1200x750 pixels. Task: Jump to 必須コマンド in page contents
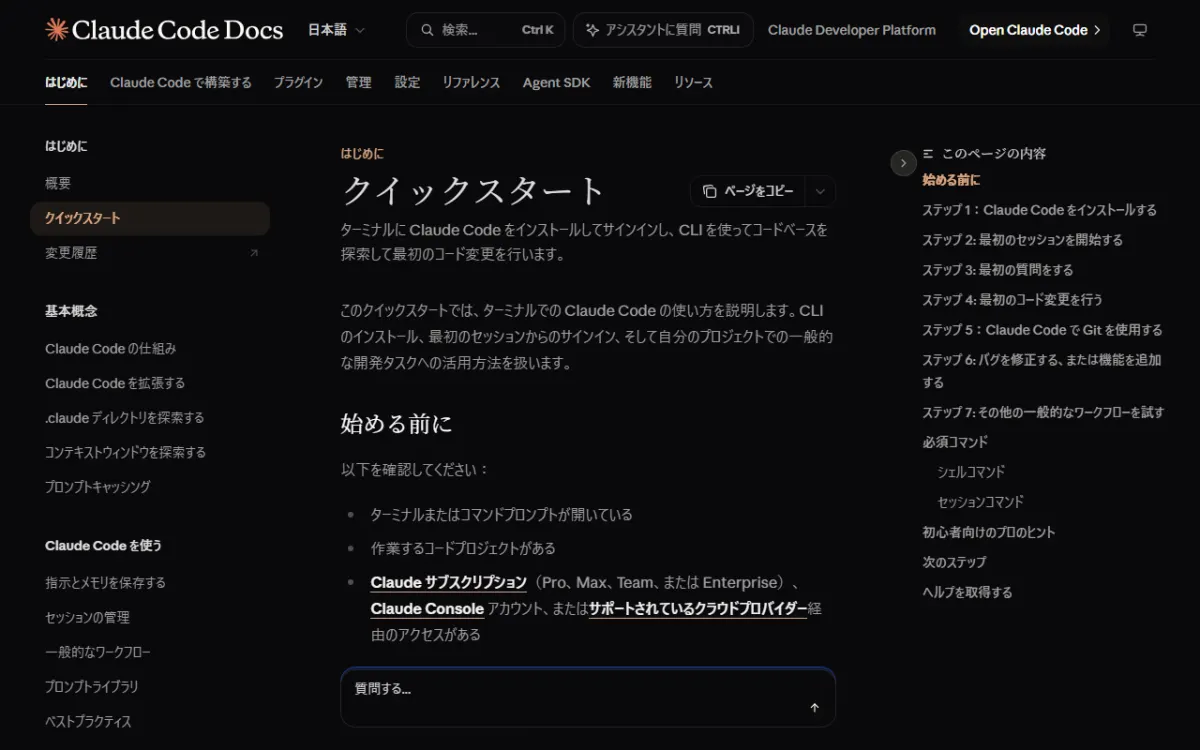point(955,442)
